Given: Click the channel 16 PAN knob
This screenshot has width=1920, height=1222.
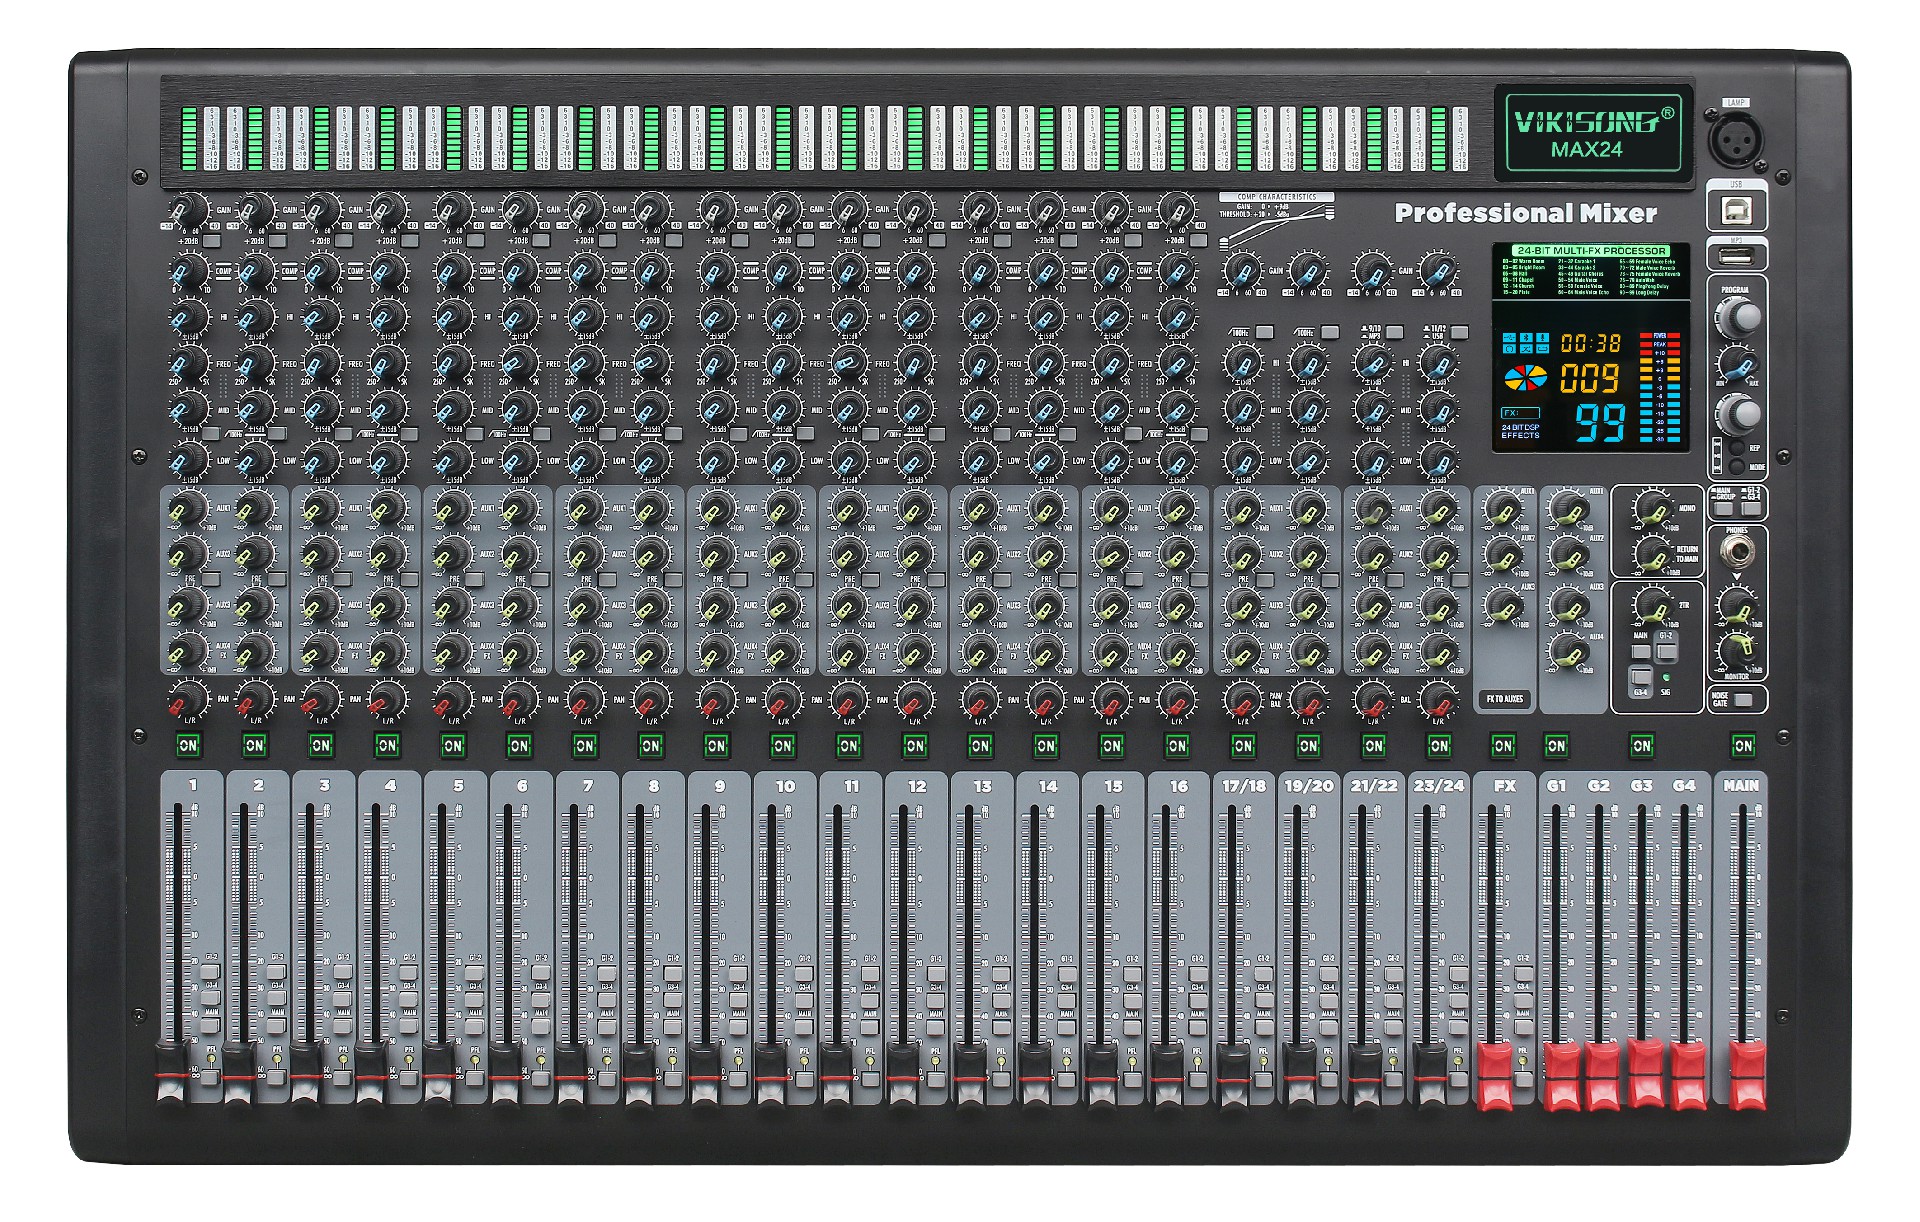Looking at the screenshot, I should tap(1177, 699).
